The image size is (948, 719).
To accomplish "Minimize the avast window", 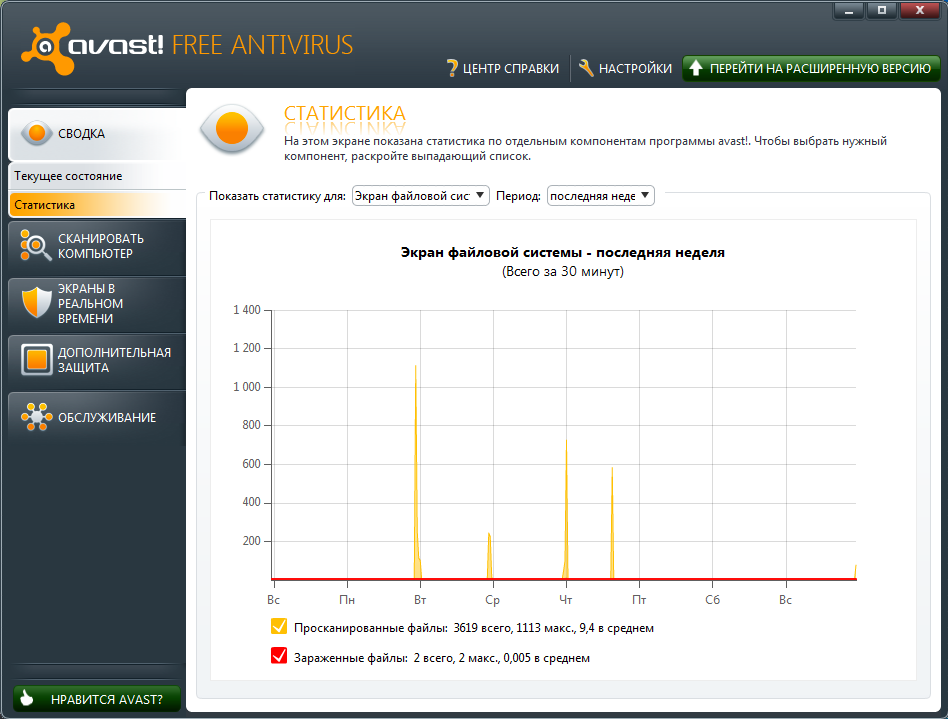I will [849, 10].
